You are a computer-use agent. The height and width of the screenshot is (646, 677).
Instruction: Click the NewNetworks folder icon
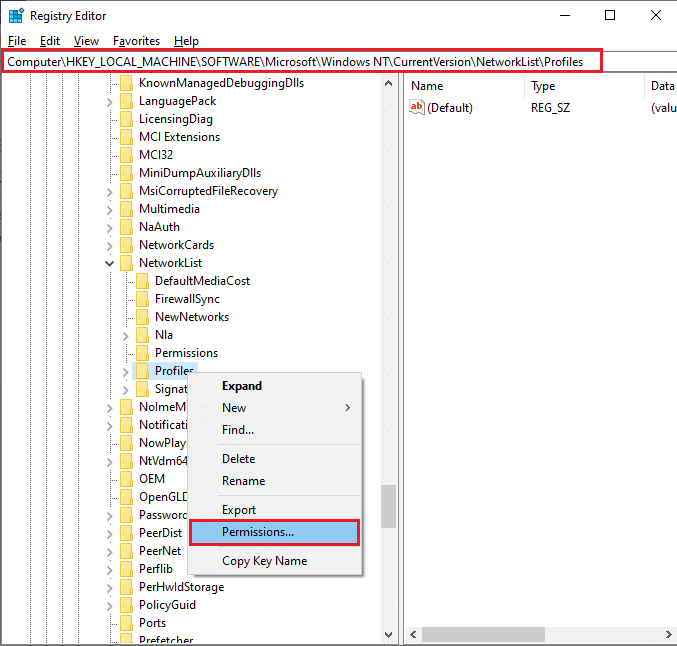click(142, 317)
